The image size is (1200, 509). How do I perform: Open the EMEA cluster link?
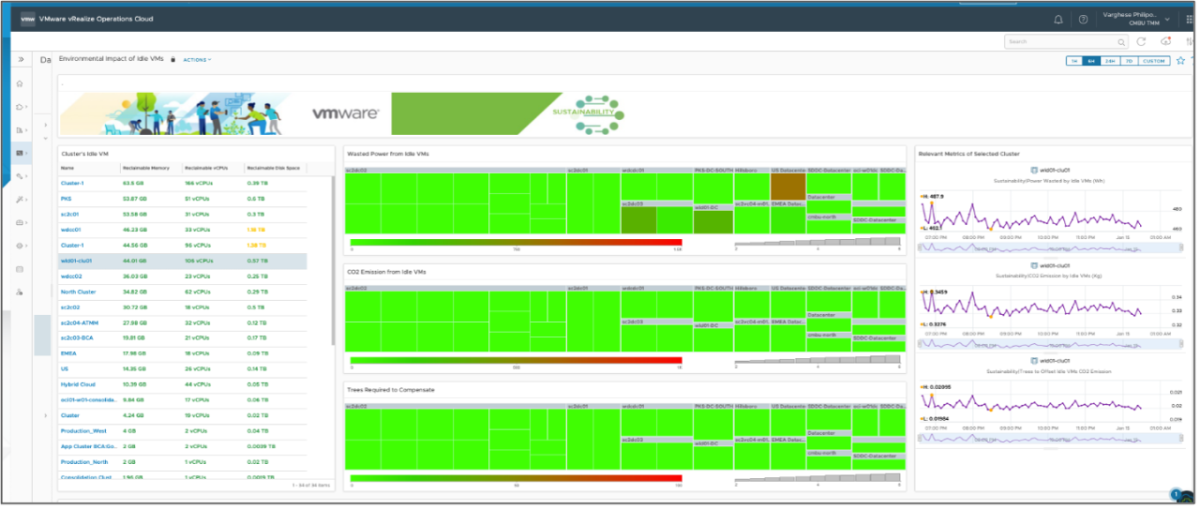coord(67,353)
